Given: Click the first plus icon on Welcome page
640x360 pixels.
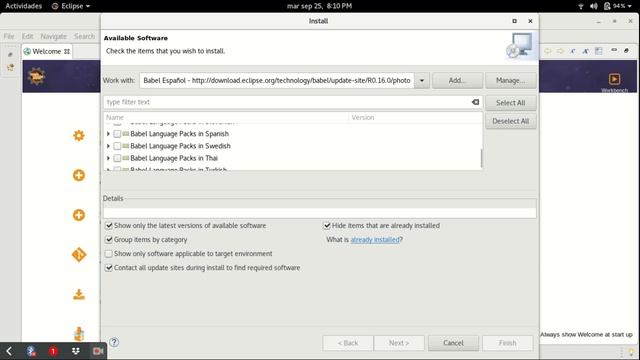Looking at the screenshot, I should pos(79,175).
